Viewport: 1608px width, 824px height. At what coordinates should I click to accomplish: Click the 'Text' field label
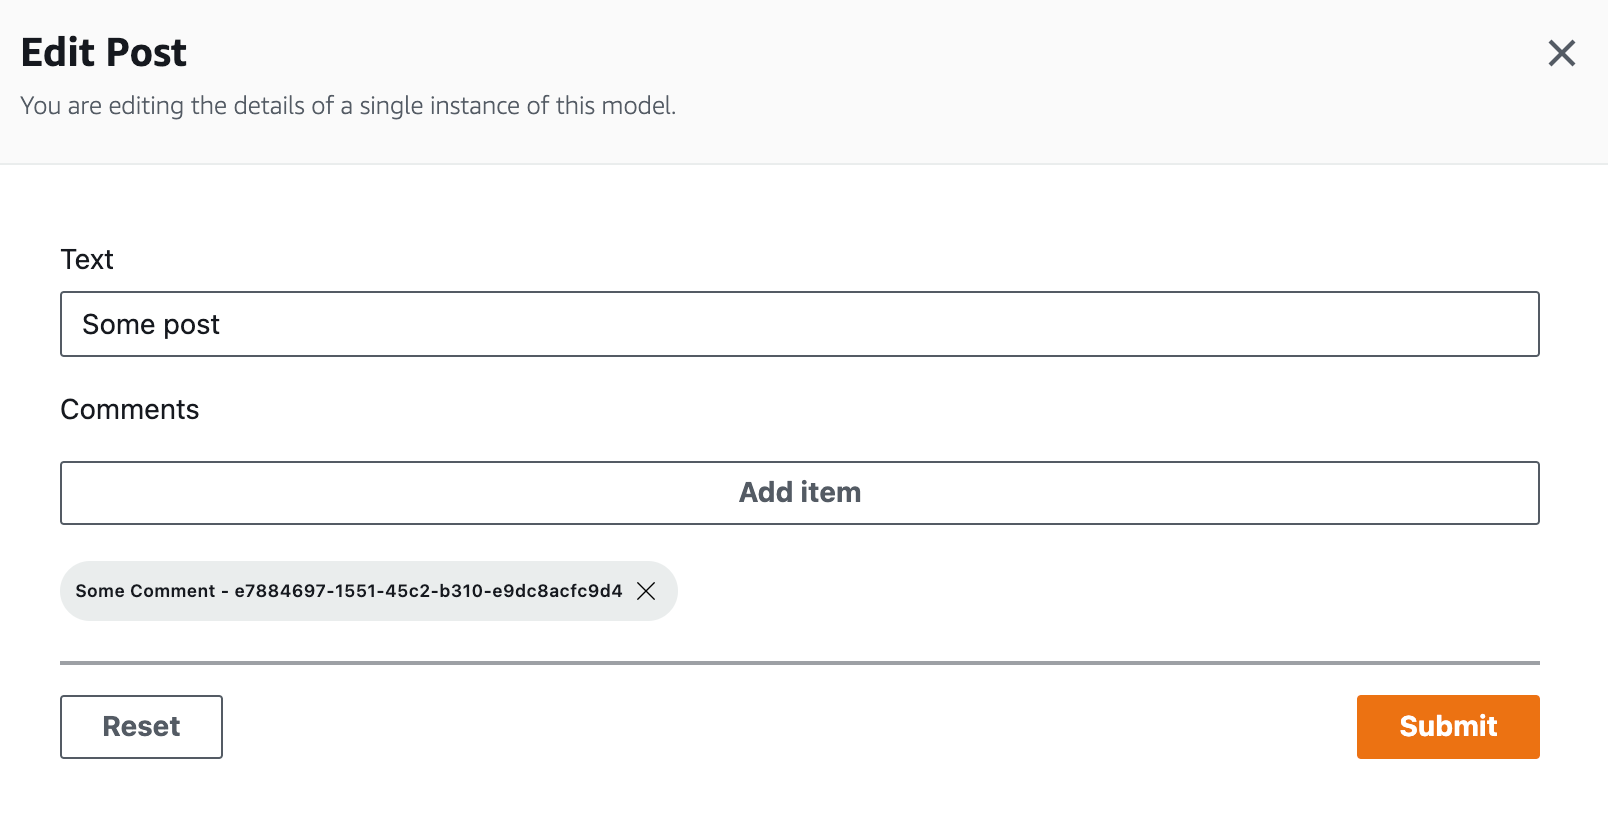(x=87, y=260)
